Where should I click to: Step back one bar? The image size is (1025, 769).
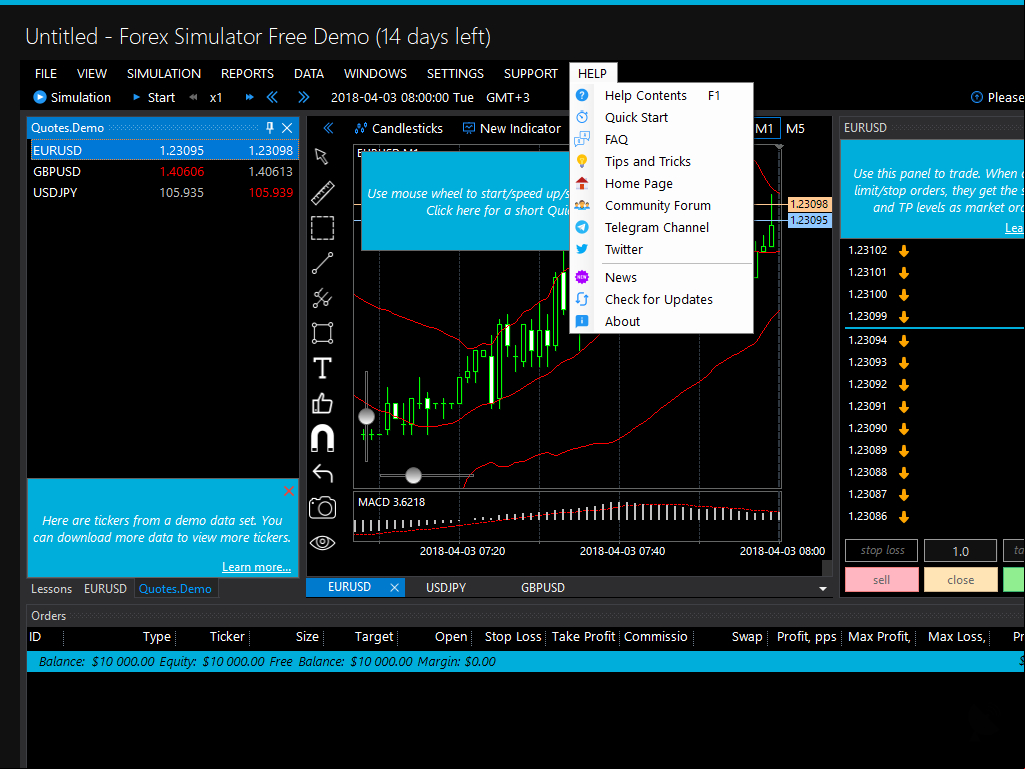tap(272, 97)
